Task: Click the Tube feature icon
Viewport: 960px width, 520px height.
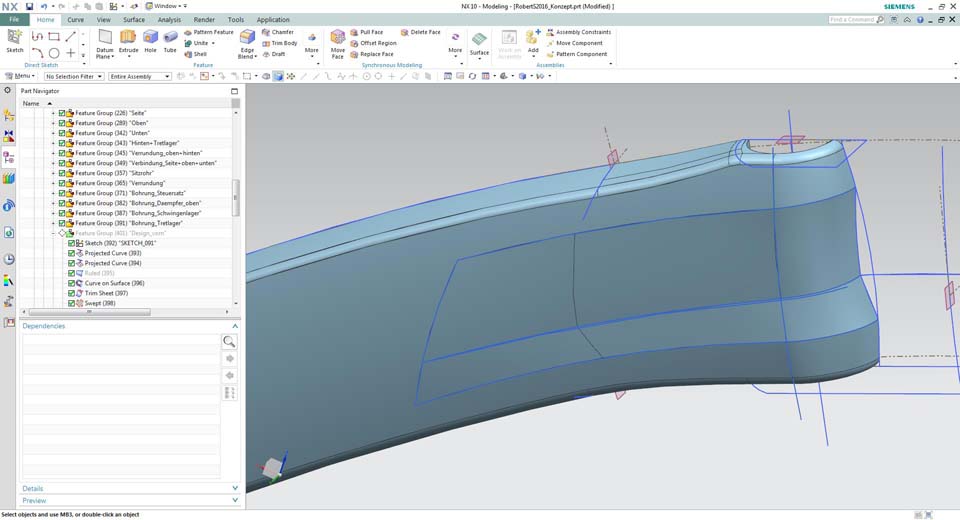Action: coord(170,38)
